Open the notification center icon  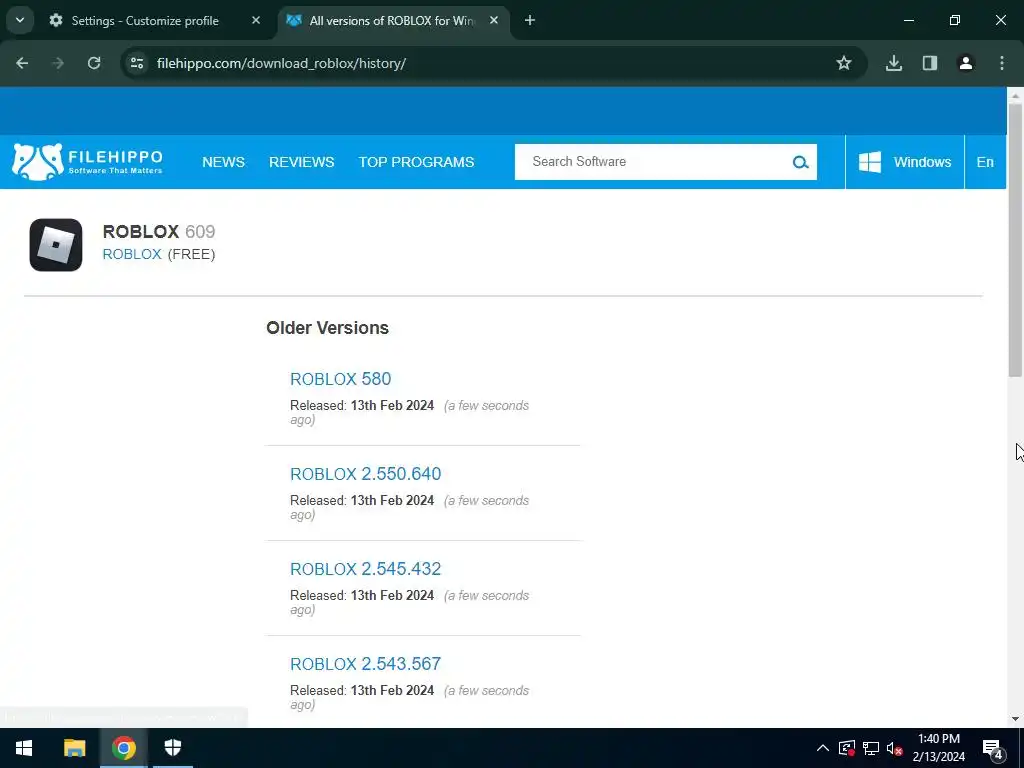pyautogui.click(x=993, y=749)
